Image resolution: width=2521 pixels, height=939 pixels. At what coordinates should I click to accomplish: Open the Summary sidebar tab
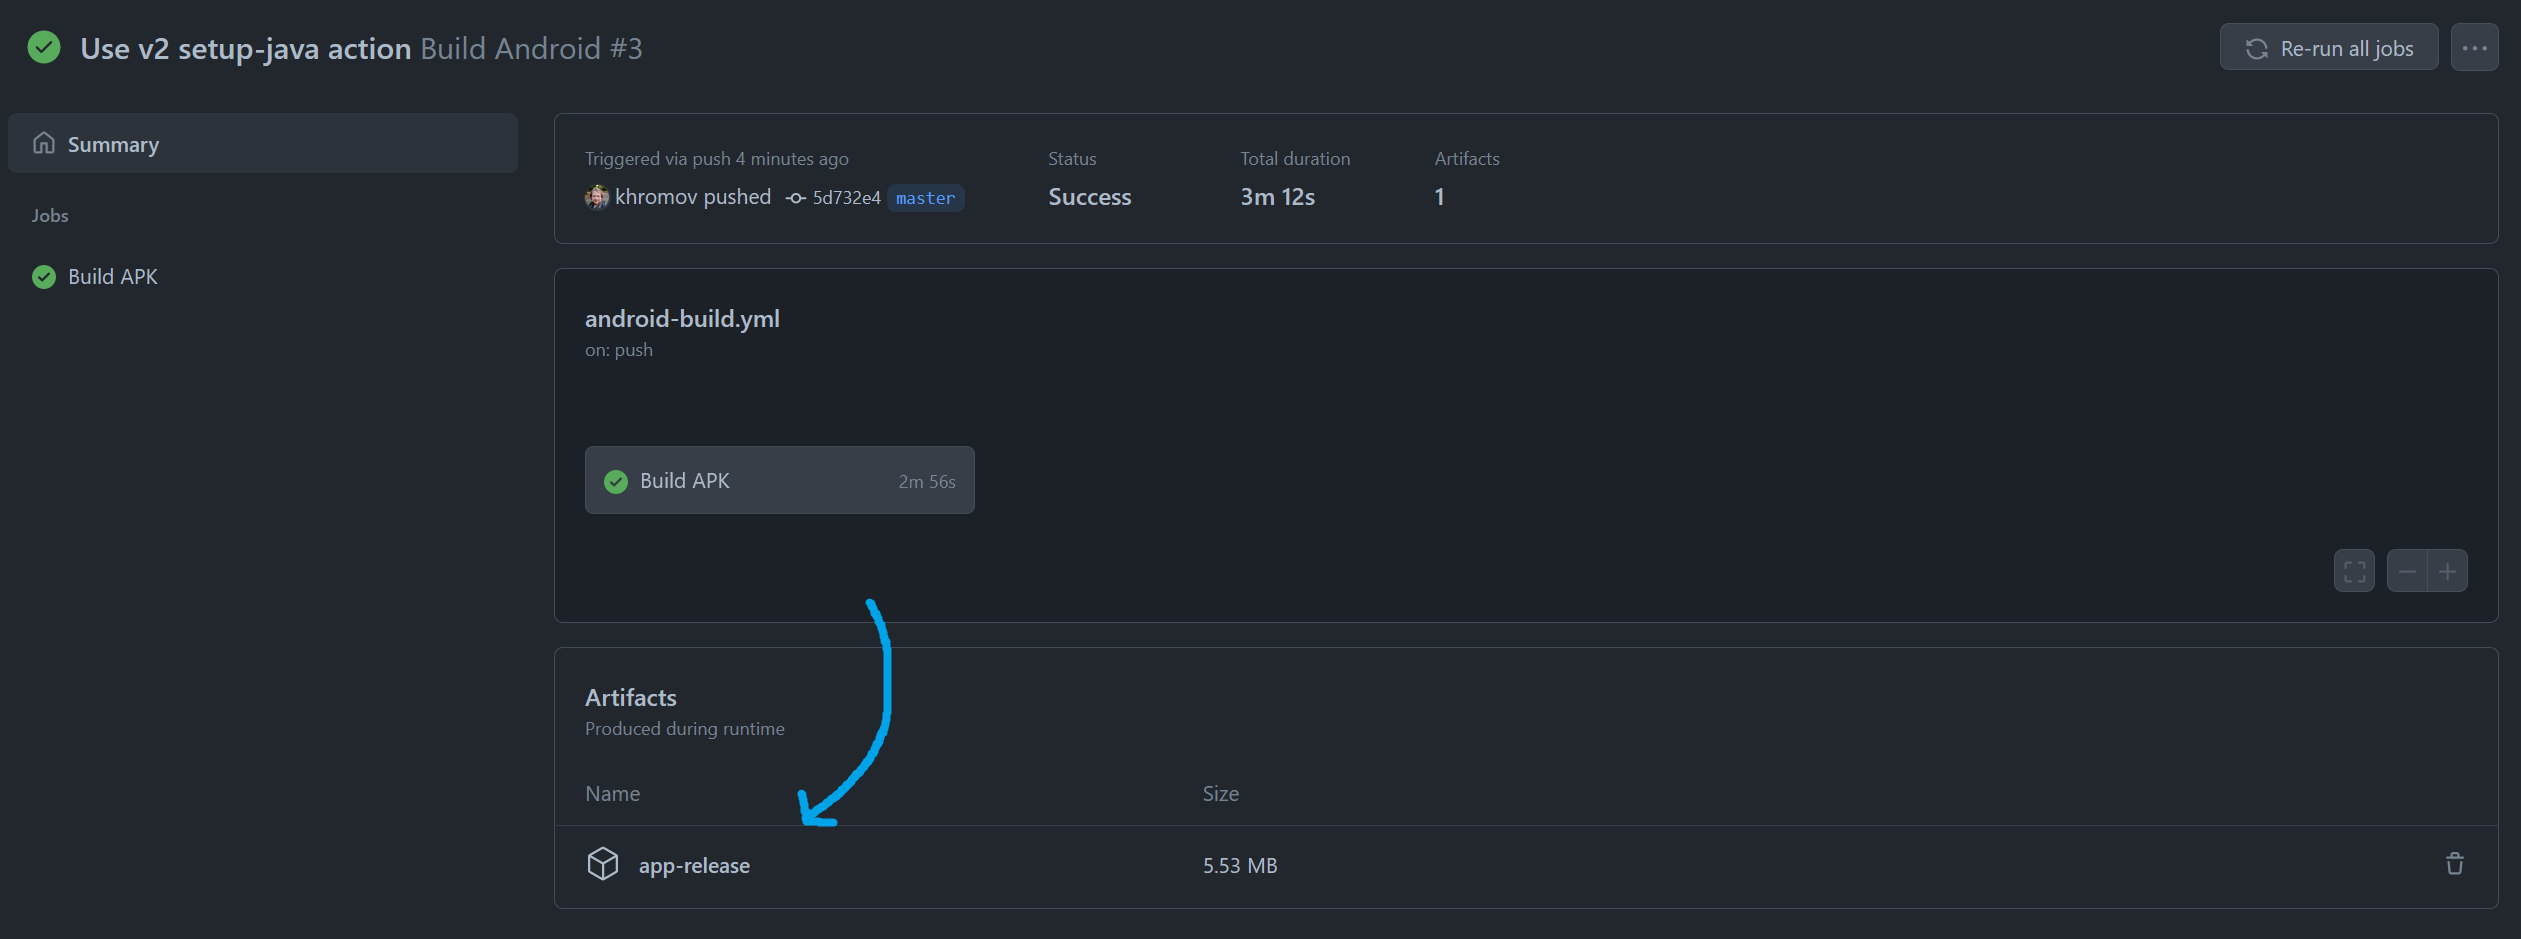point(263,143)
